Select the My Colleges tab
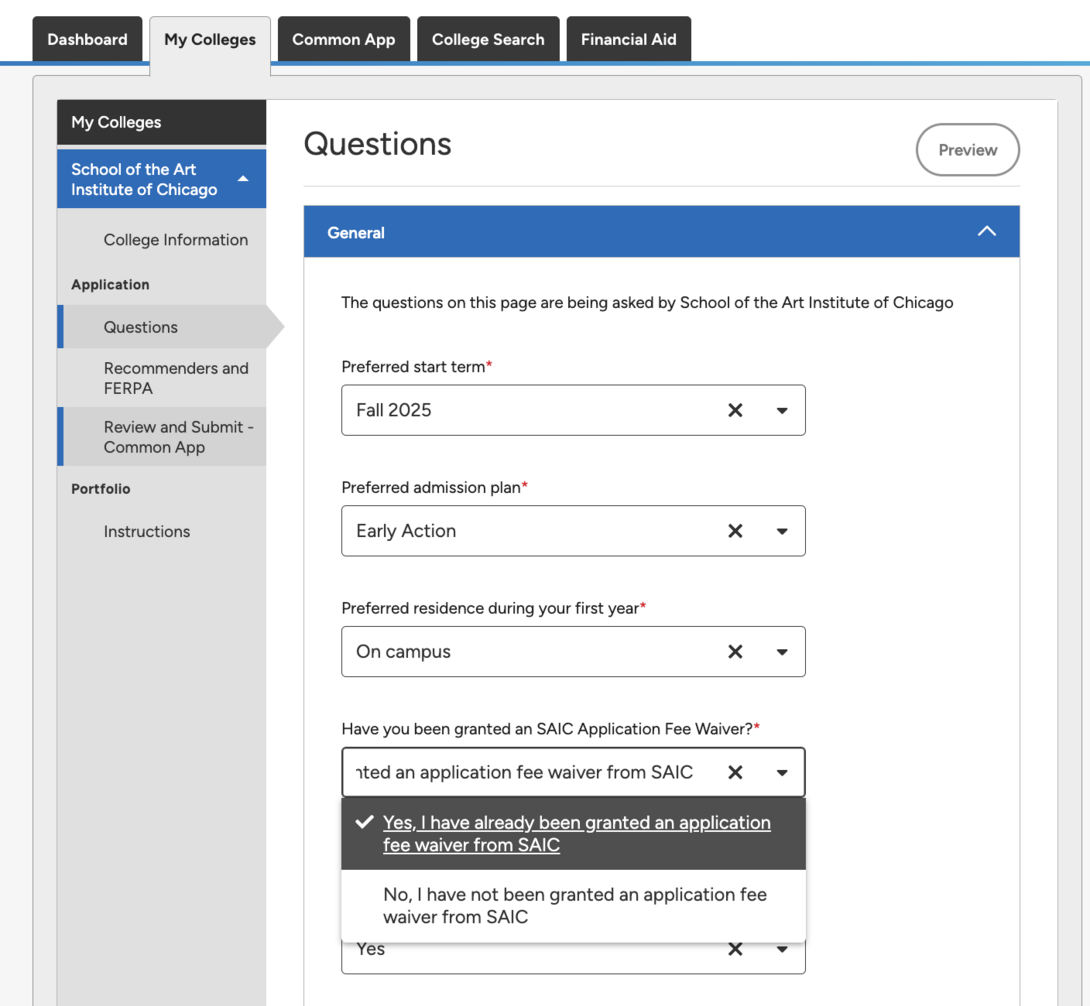1090x1006 pixels. [x=210, y=40]
